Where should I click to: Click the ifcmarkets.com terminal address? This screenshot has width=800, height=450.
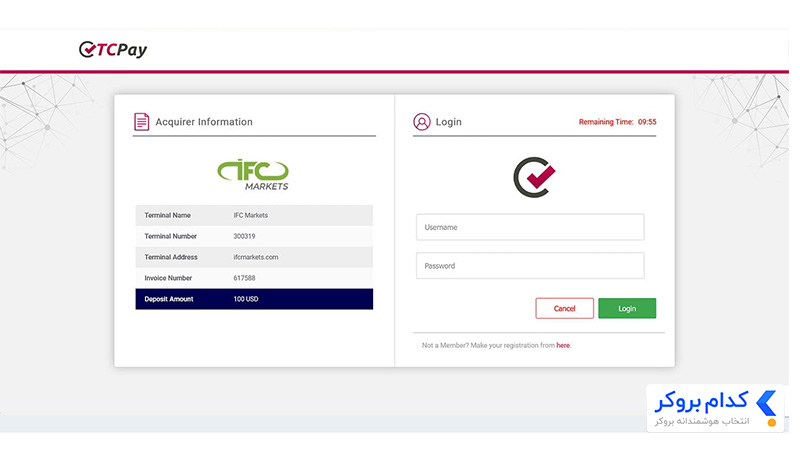(256, 257)
